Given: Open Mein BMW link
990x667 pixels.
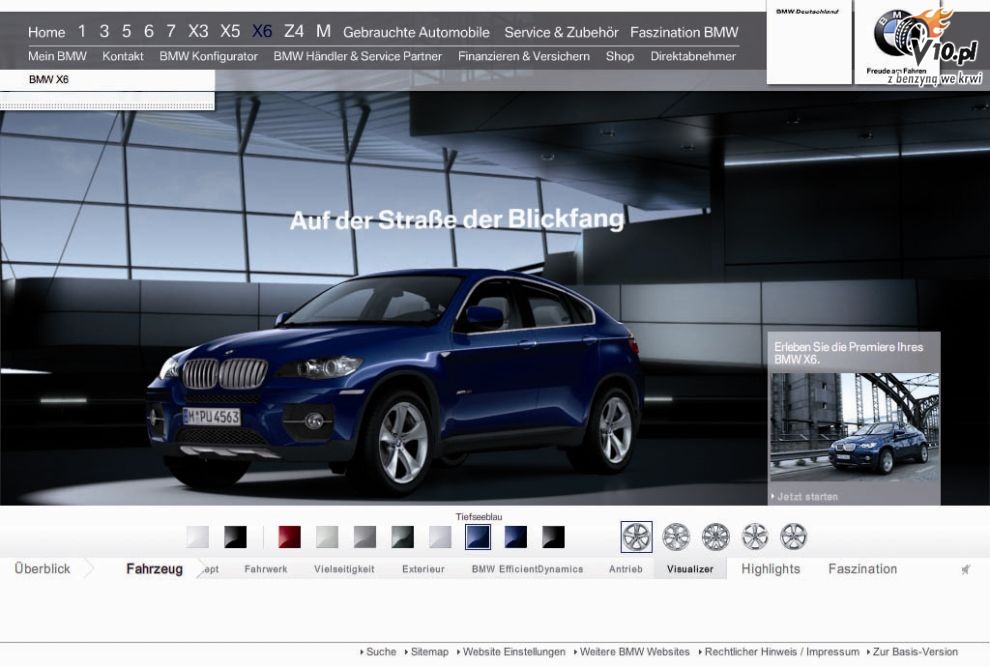Looking at the screenshot, I should [x=57, y=56].
